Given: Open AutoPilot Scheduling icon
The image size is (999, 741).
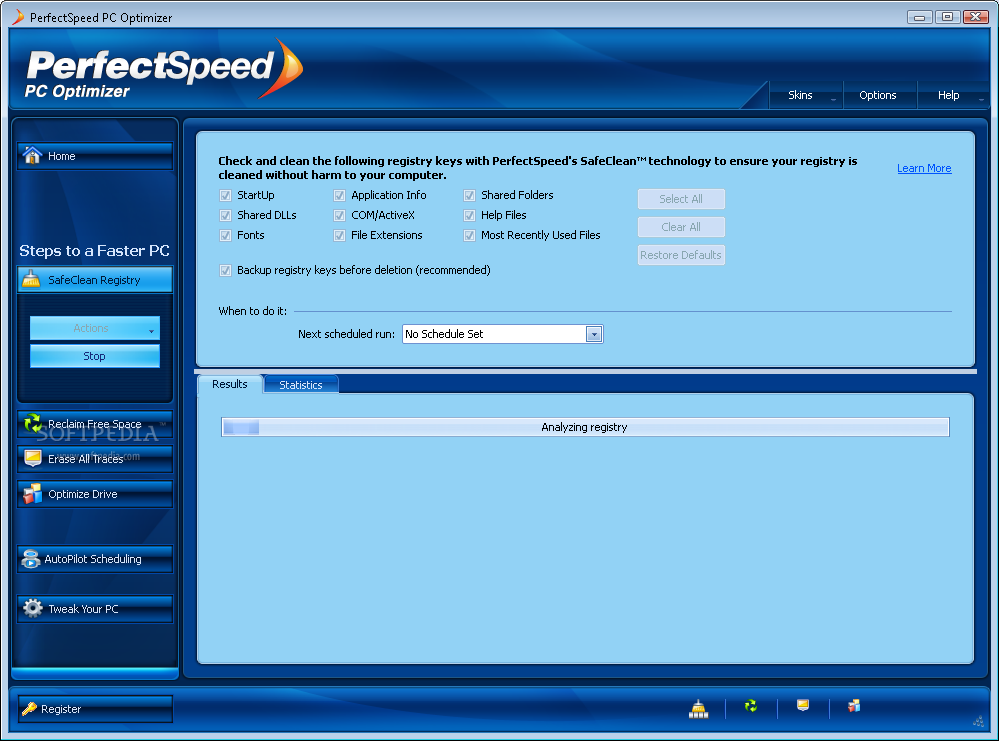Looking at the screenshot, I should pyautogui.click(x=31, y=559).
